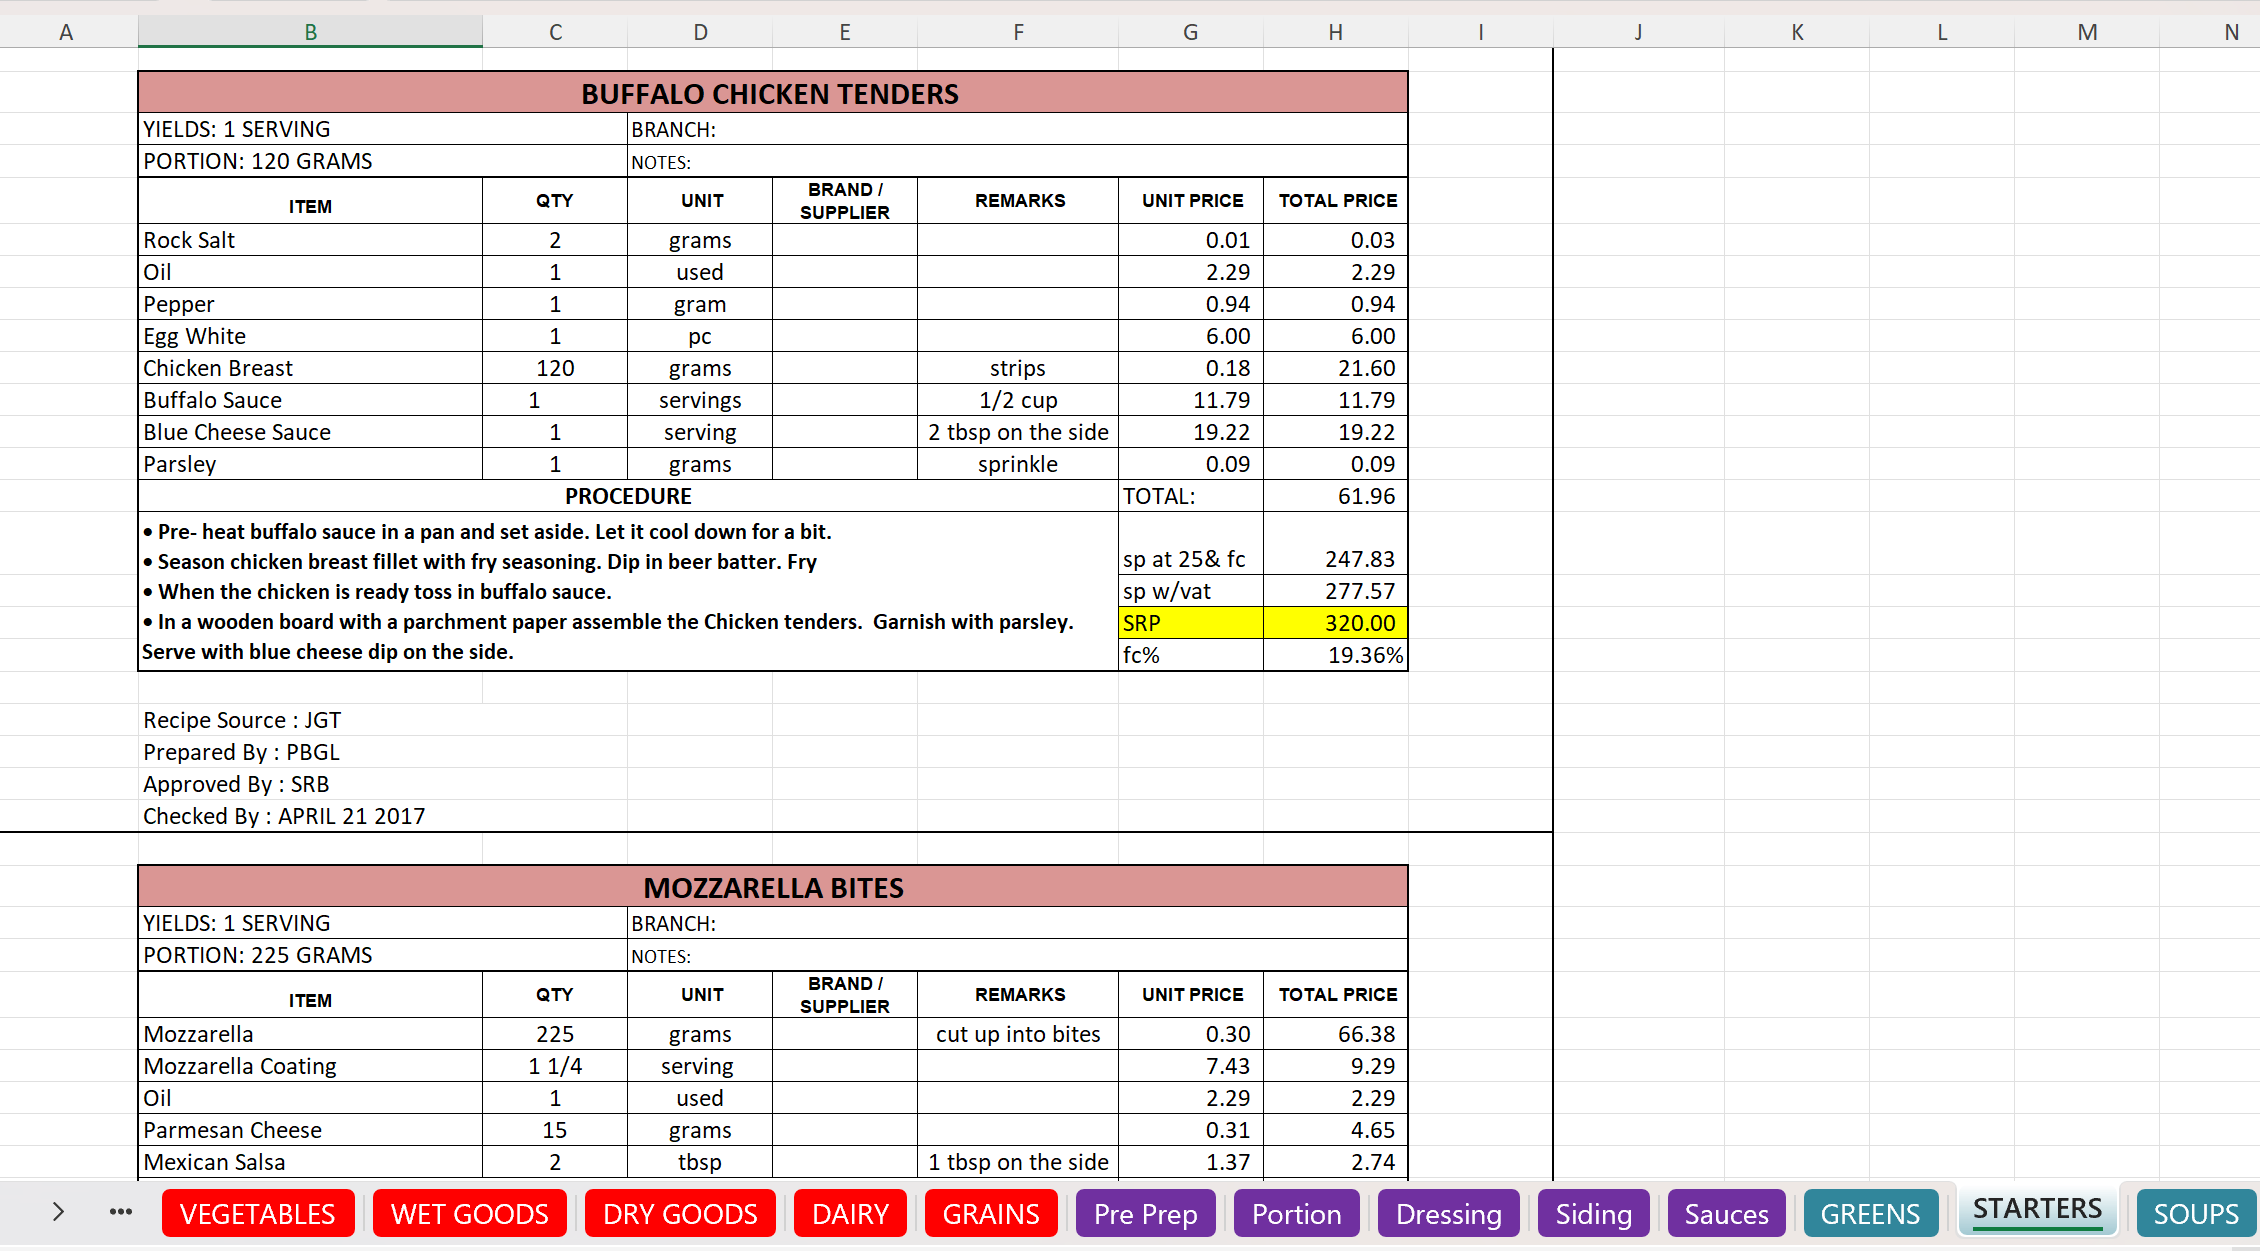Viewport: 2260px width, 1251px height.
Task: Open the WET GOODS sheet tab
Action: point(470,1214)
